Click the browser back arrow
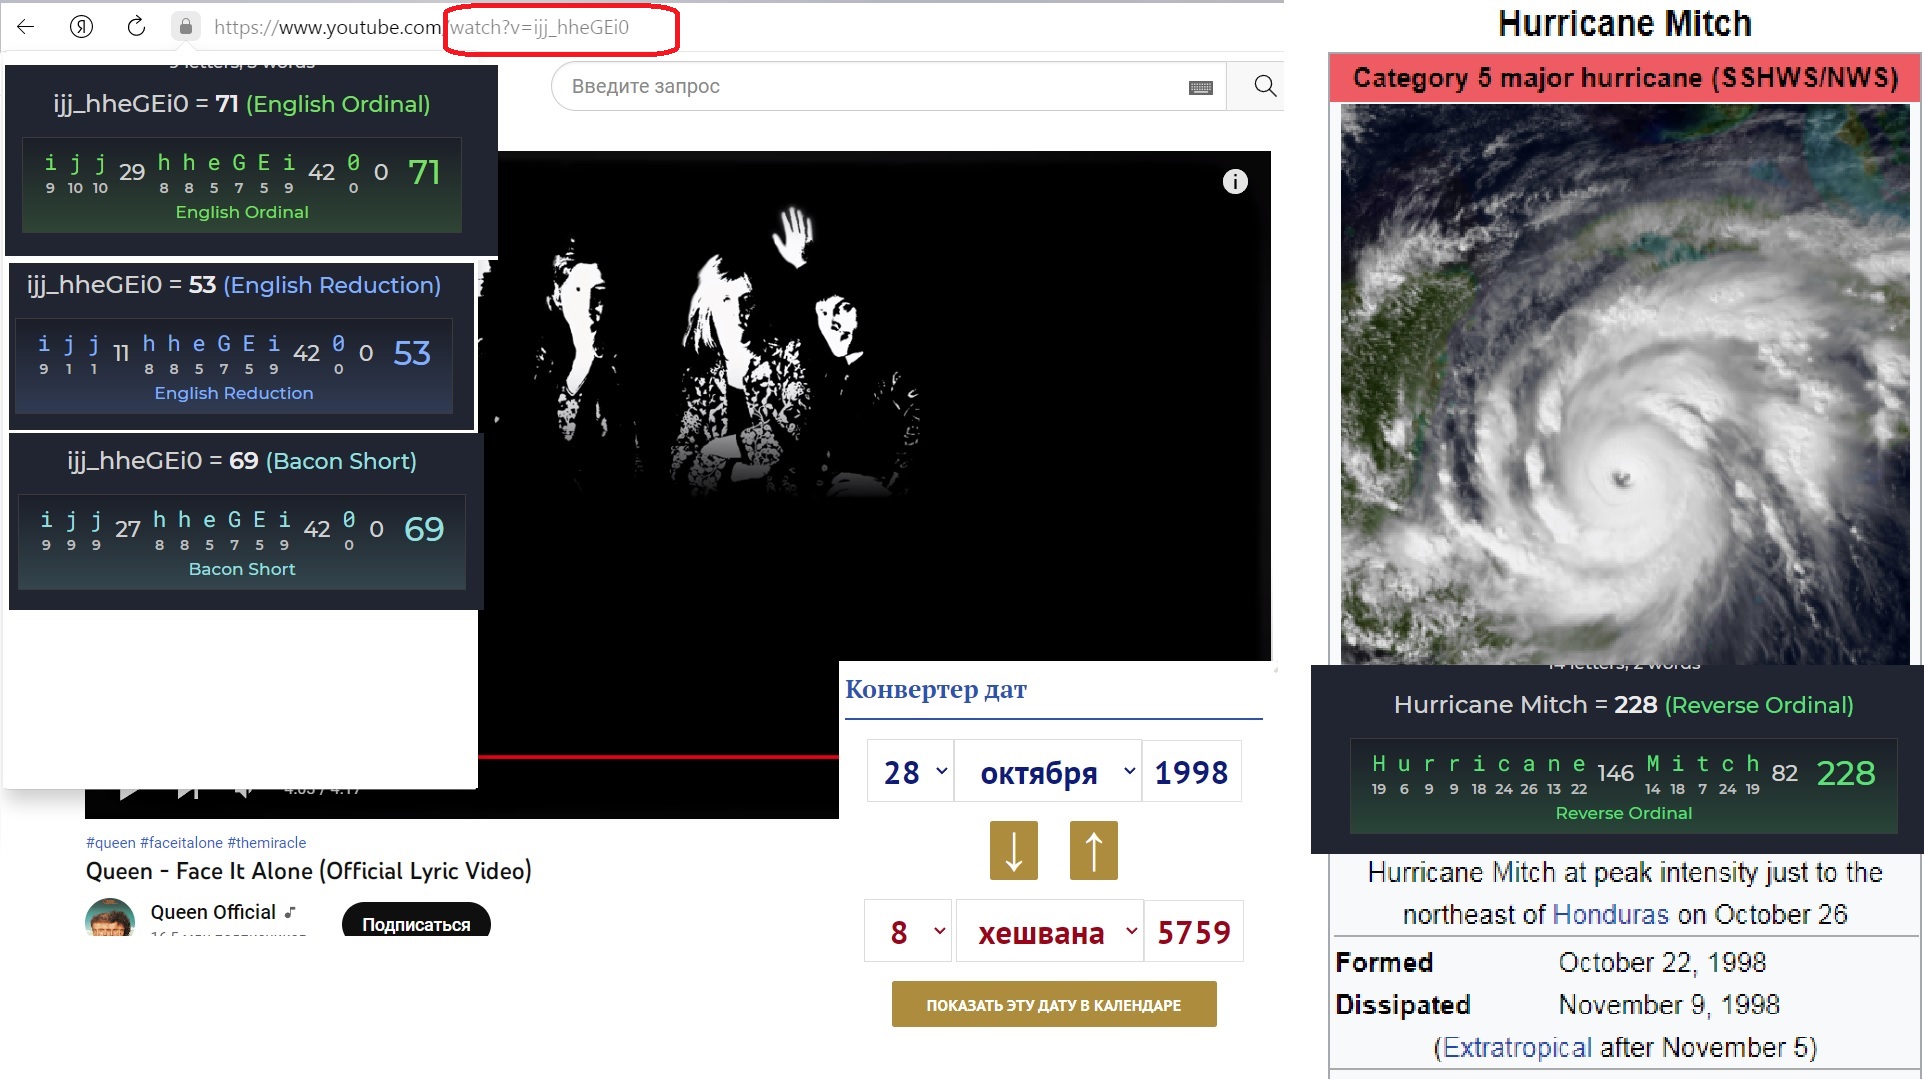 click(26, 27)
